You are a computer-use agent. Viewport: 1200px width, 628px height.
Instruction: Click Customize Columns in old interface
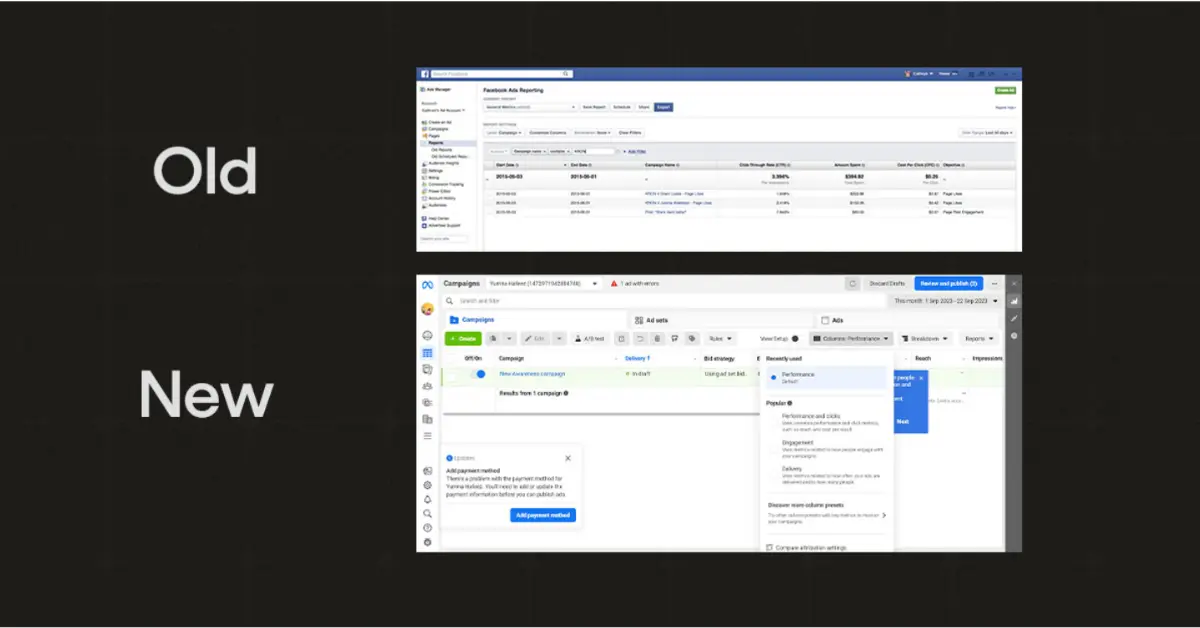tap(548, 132)
